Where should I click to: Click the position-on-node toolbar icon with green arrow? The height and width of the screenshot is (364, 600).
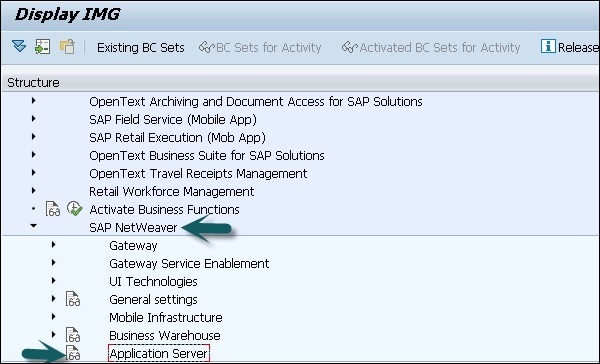(x=42, y=47)
